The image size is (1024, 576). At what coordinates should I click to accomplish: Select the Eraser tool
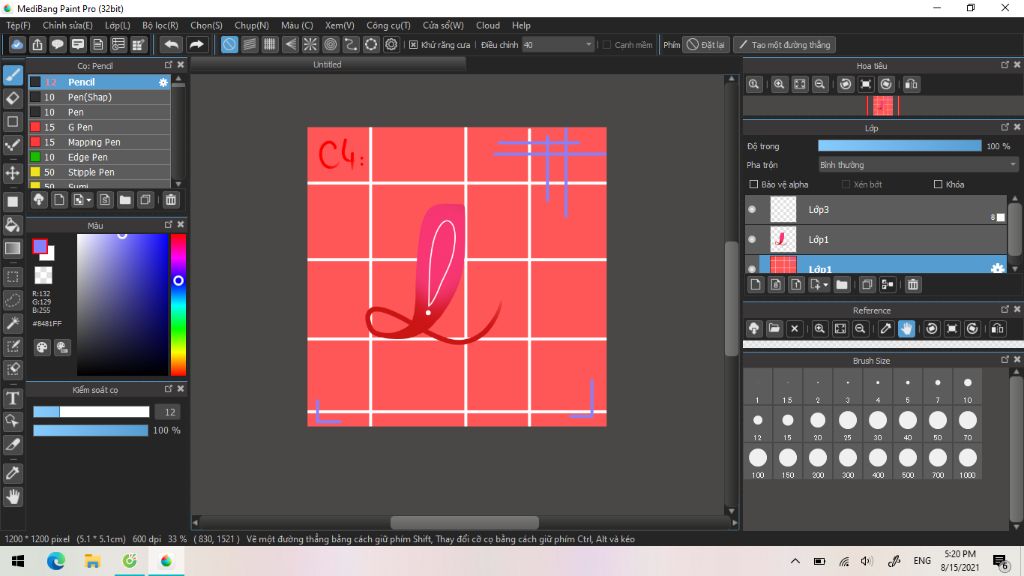tap(12, 98)
